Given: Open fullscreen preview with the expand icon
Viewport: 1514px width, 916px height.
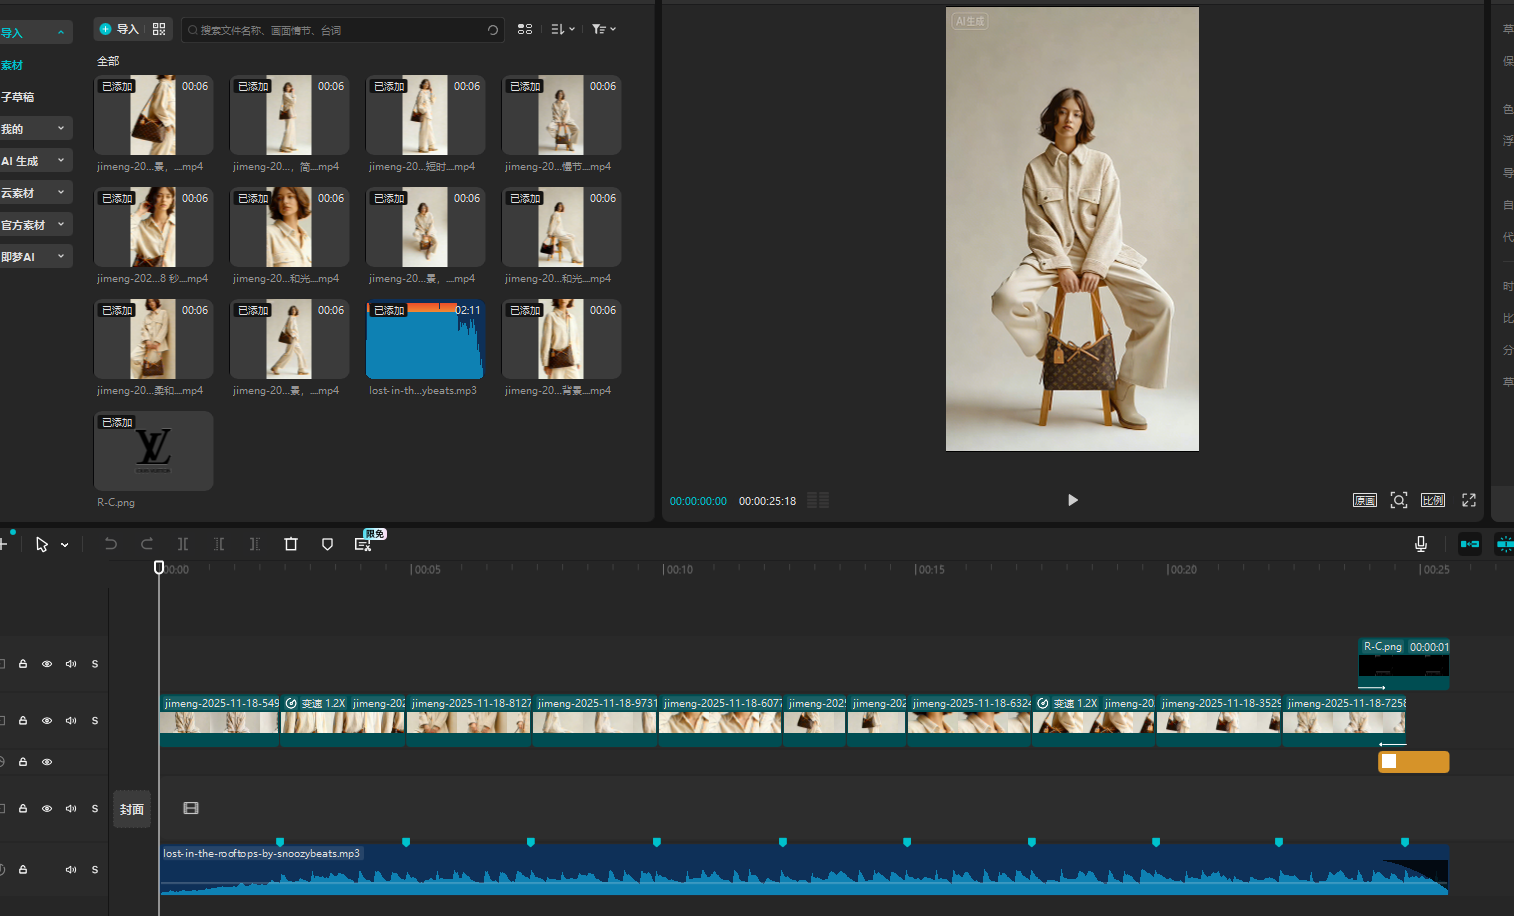Looking at the screenshot, I should [1469, 500].
